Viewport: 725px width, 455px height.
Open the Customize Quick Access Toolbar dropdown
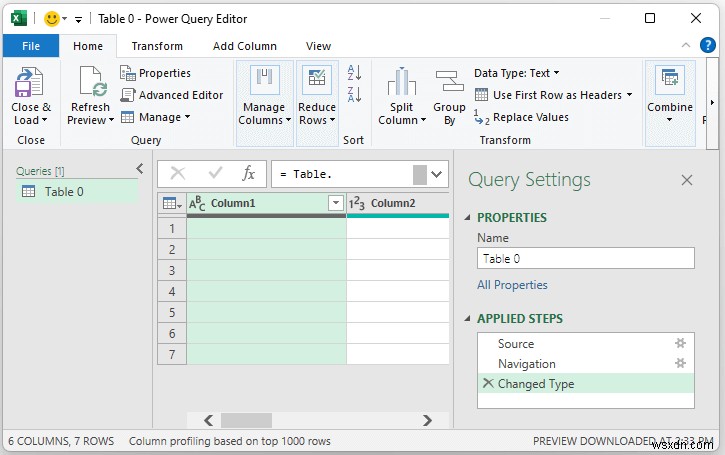pyautogui.click(x=78, y=19)
